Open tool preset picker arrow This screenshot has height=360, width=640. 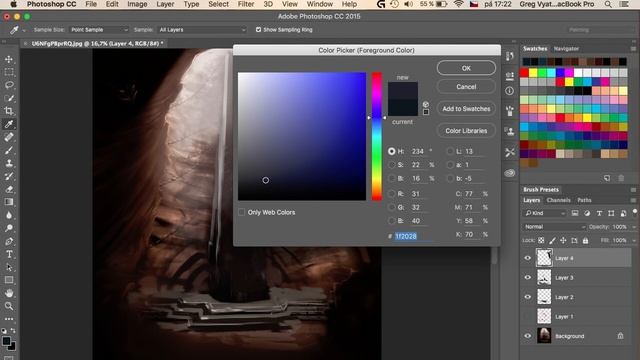point(24,30)
